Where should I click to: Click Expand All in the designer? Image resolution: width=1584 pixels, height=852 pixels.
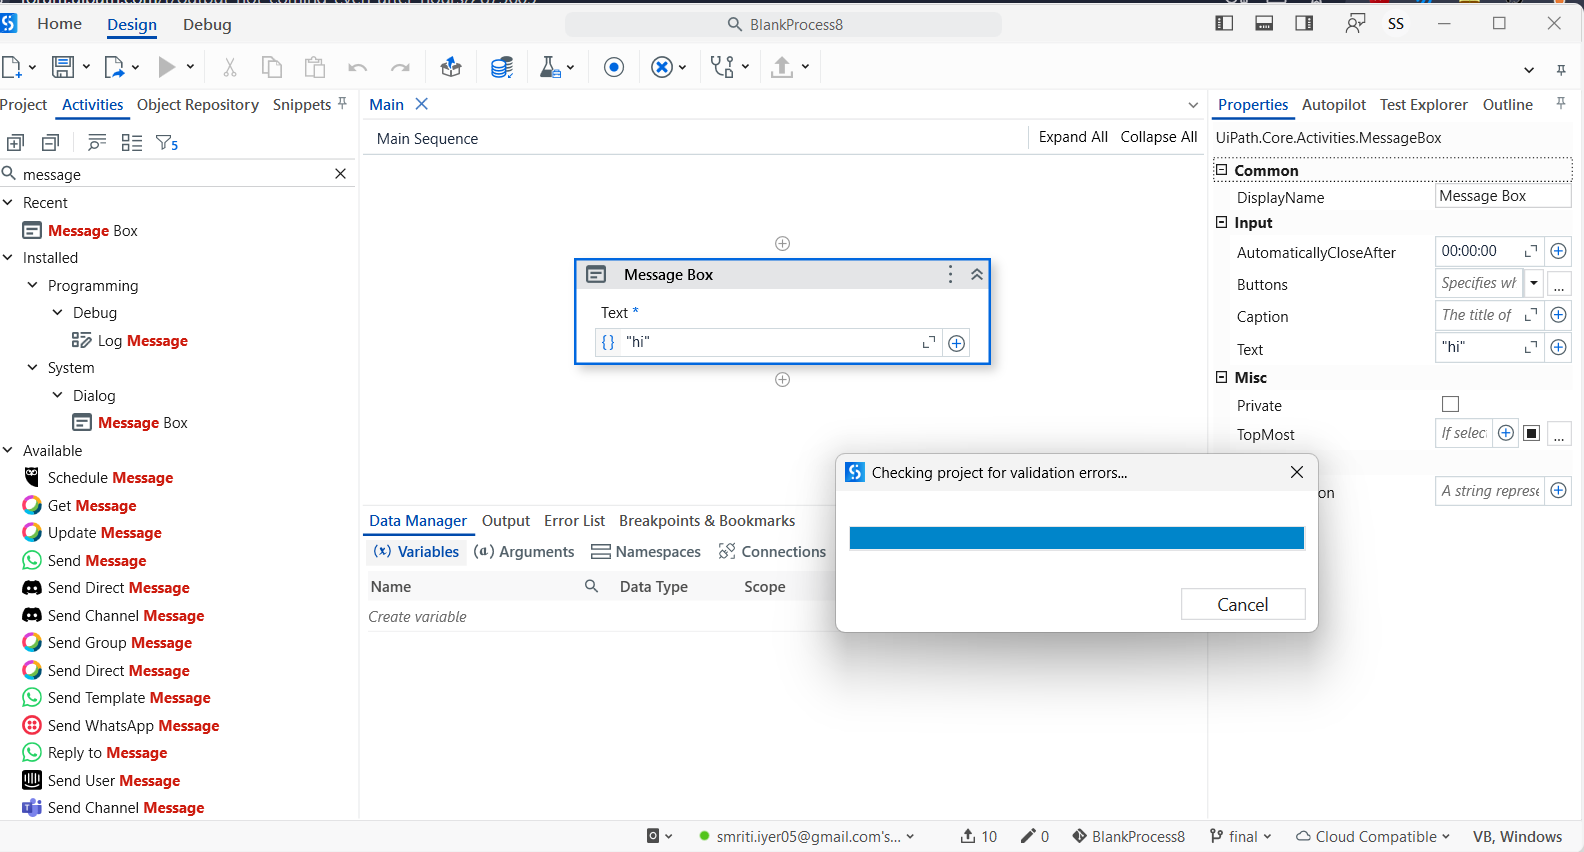(1073, 137)
